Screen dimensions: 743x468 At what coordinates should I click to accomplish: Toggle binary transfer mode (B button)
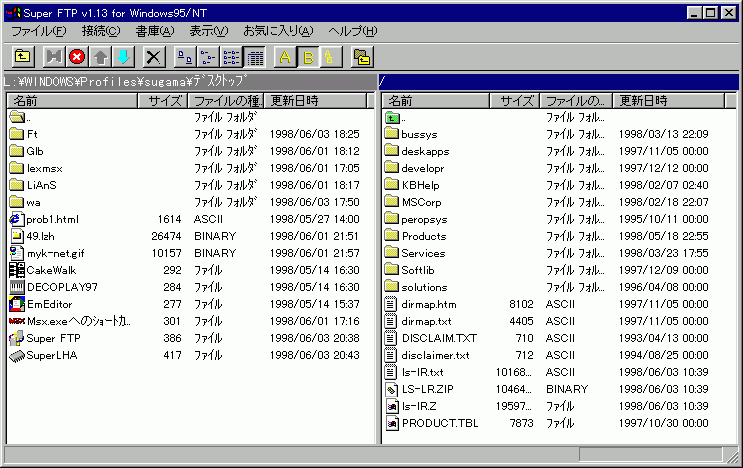pos(308,57)
